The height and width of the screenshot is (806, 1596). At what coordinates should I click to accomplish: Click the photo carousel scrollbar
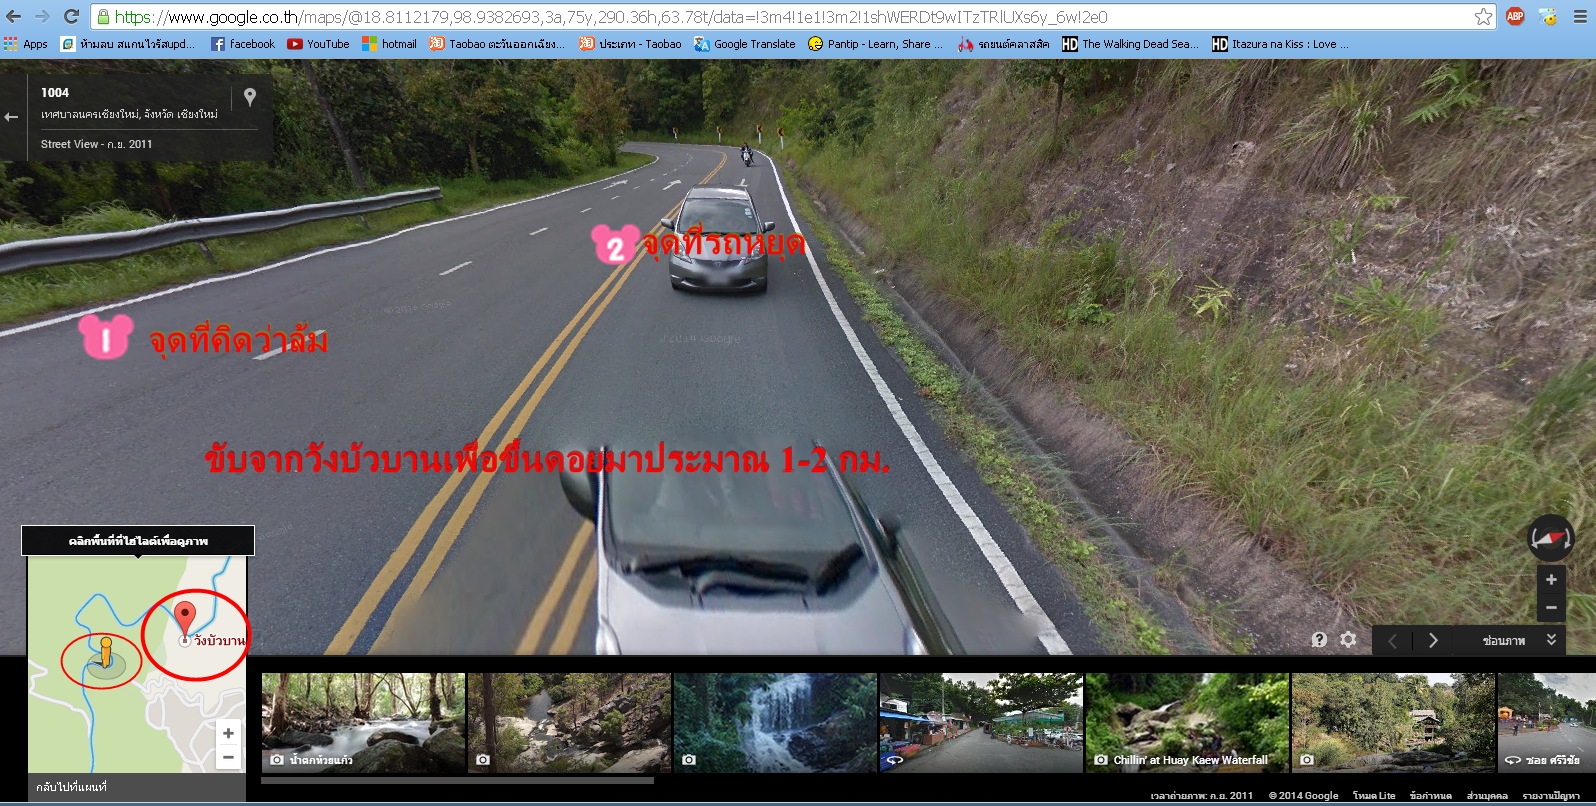(x=457, y=780)
